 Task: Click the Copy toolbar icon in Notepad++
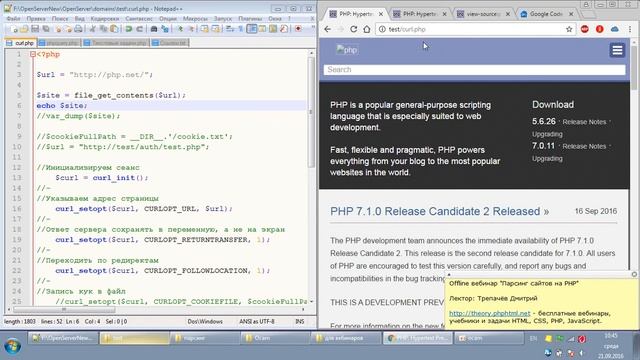click(x=104, y=29)
